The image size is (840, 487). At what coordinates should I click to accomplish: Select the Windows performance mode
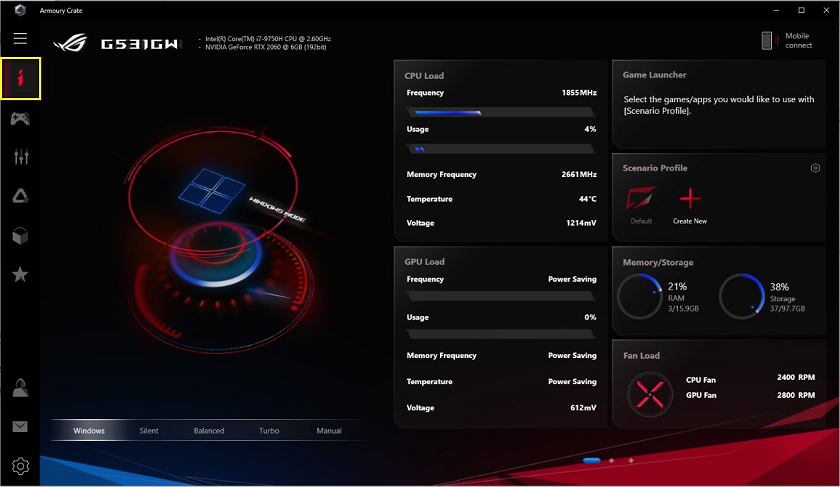[x=89, y=431]
